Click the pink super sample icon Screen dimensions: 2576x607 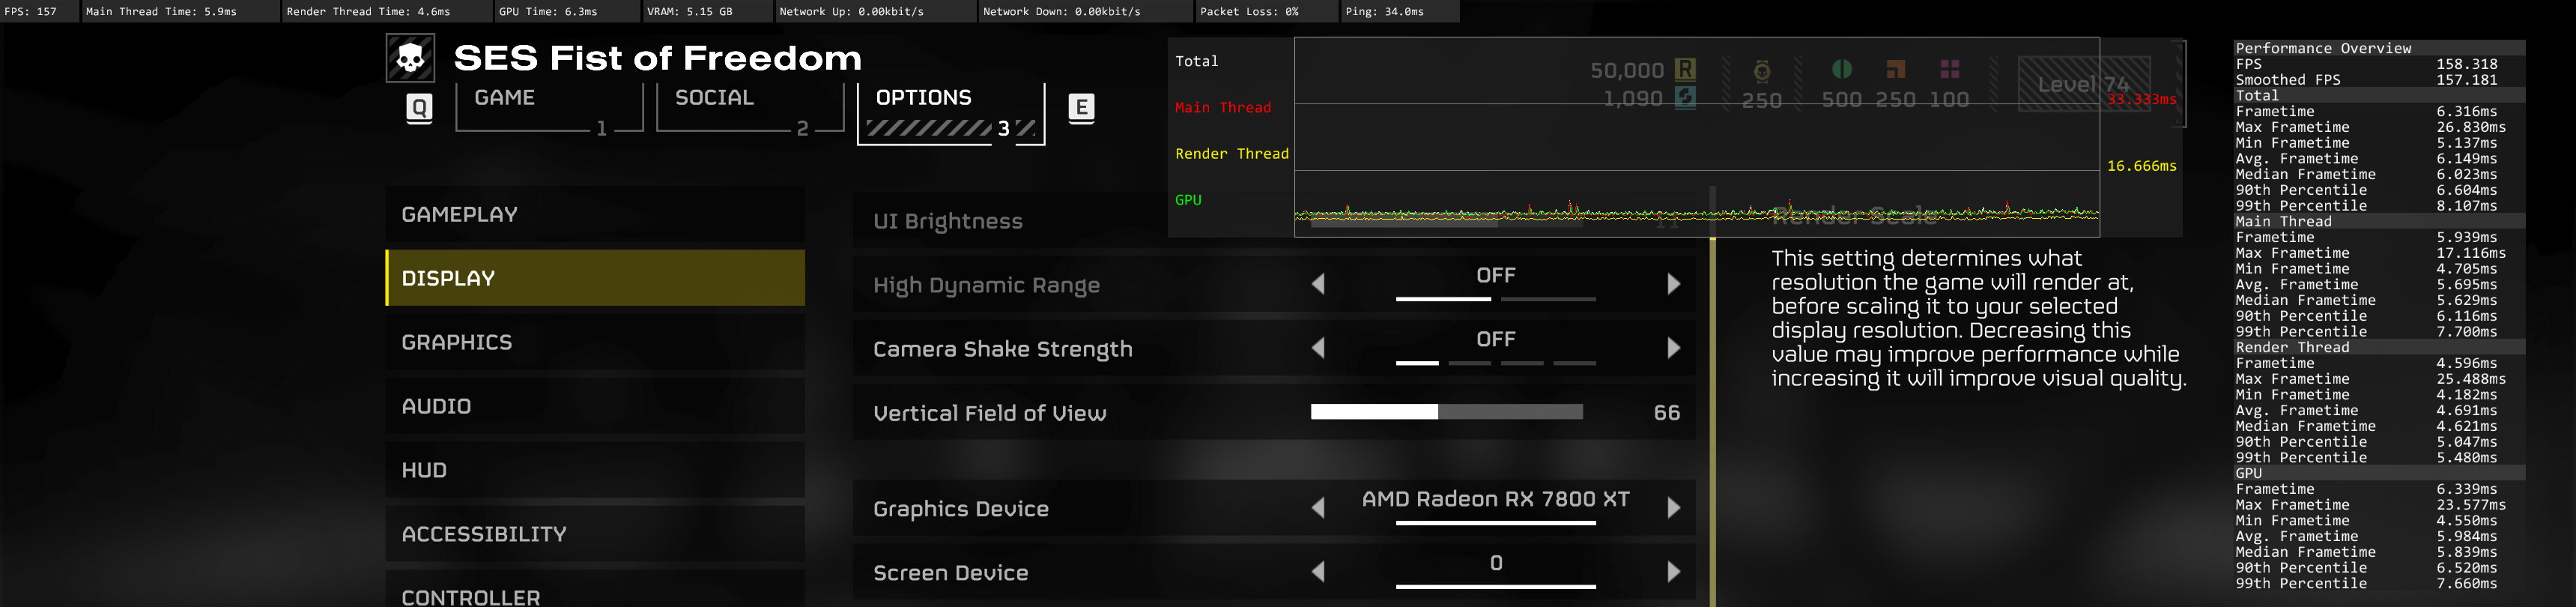pos(1949,69)
